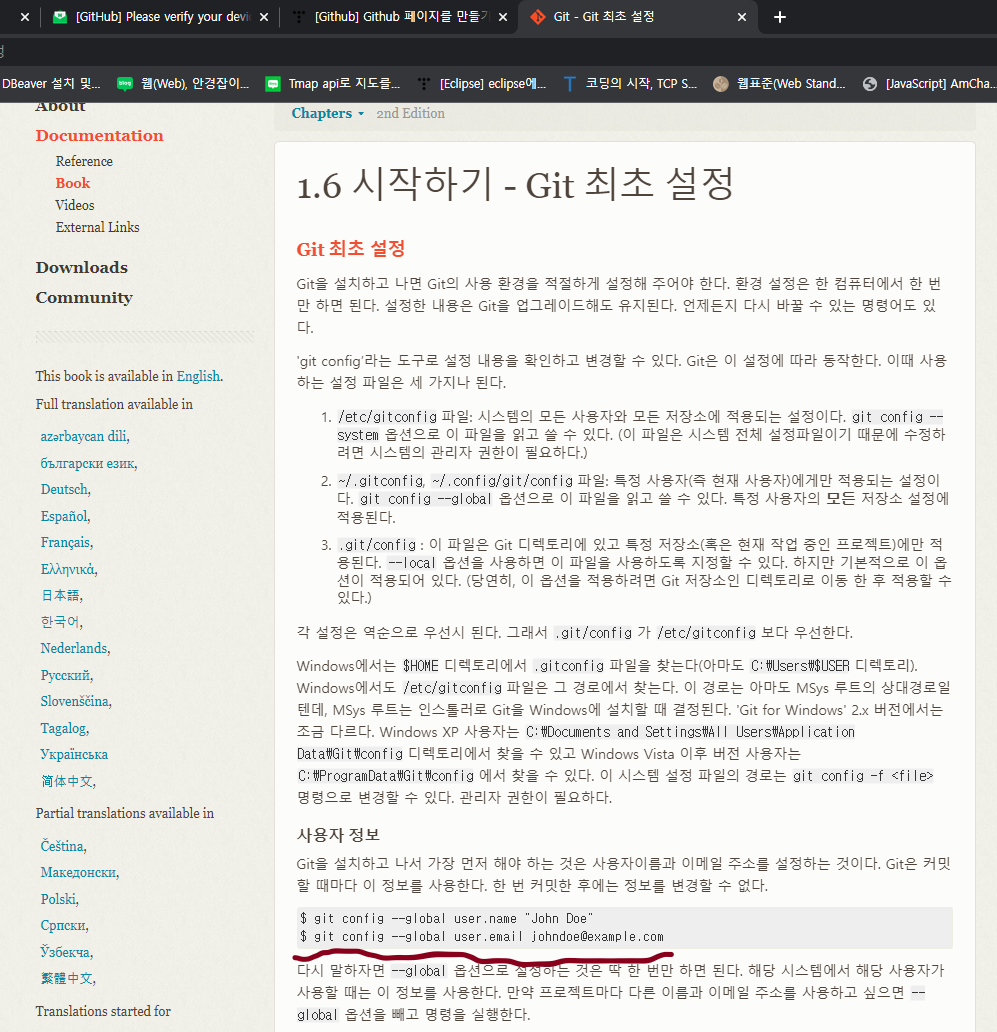Click the .git/config code text in item 3
997x1032 pixels.
(x=378, y=545)
